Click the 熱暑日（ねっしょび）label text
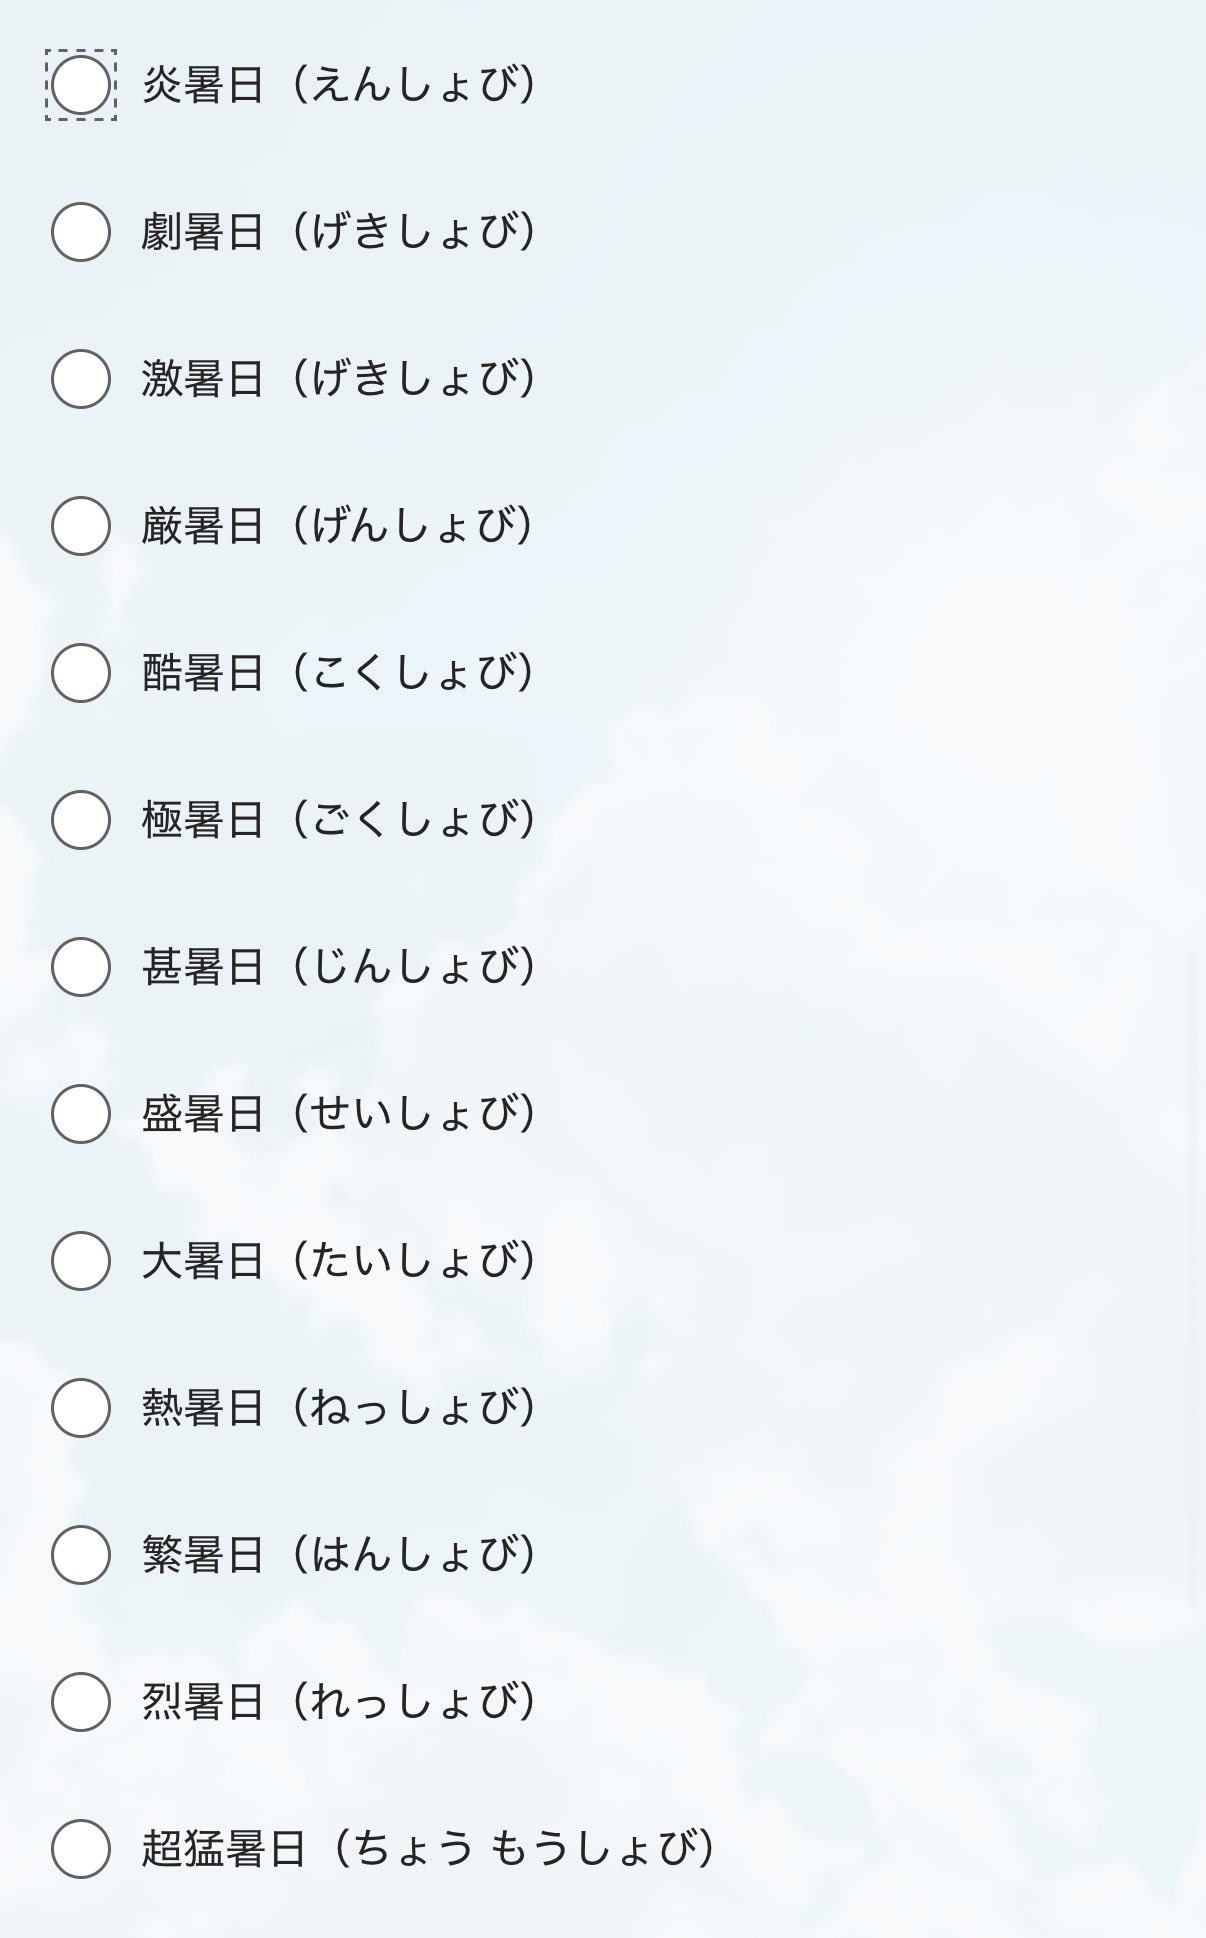 tap(340, 1408)
